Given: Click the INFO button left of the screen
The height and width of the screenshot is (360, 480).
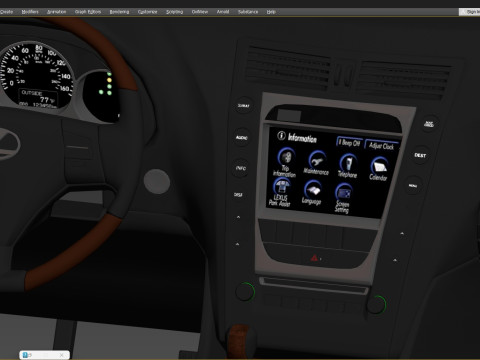Looking at the screenshot, I should (x=241, y=168).
